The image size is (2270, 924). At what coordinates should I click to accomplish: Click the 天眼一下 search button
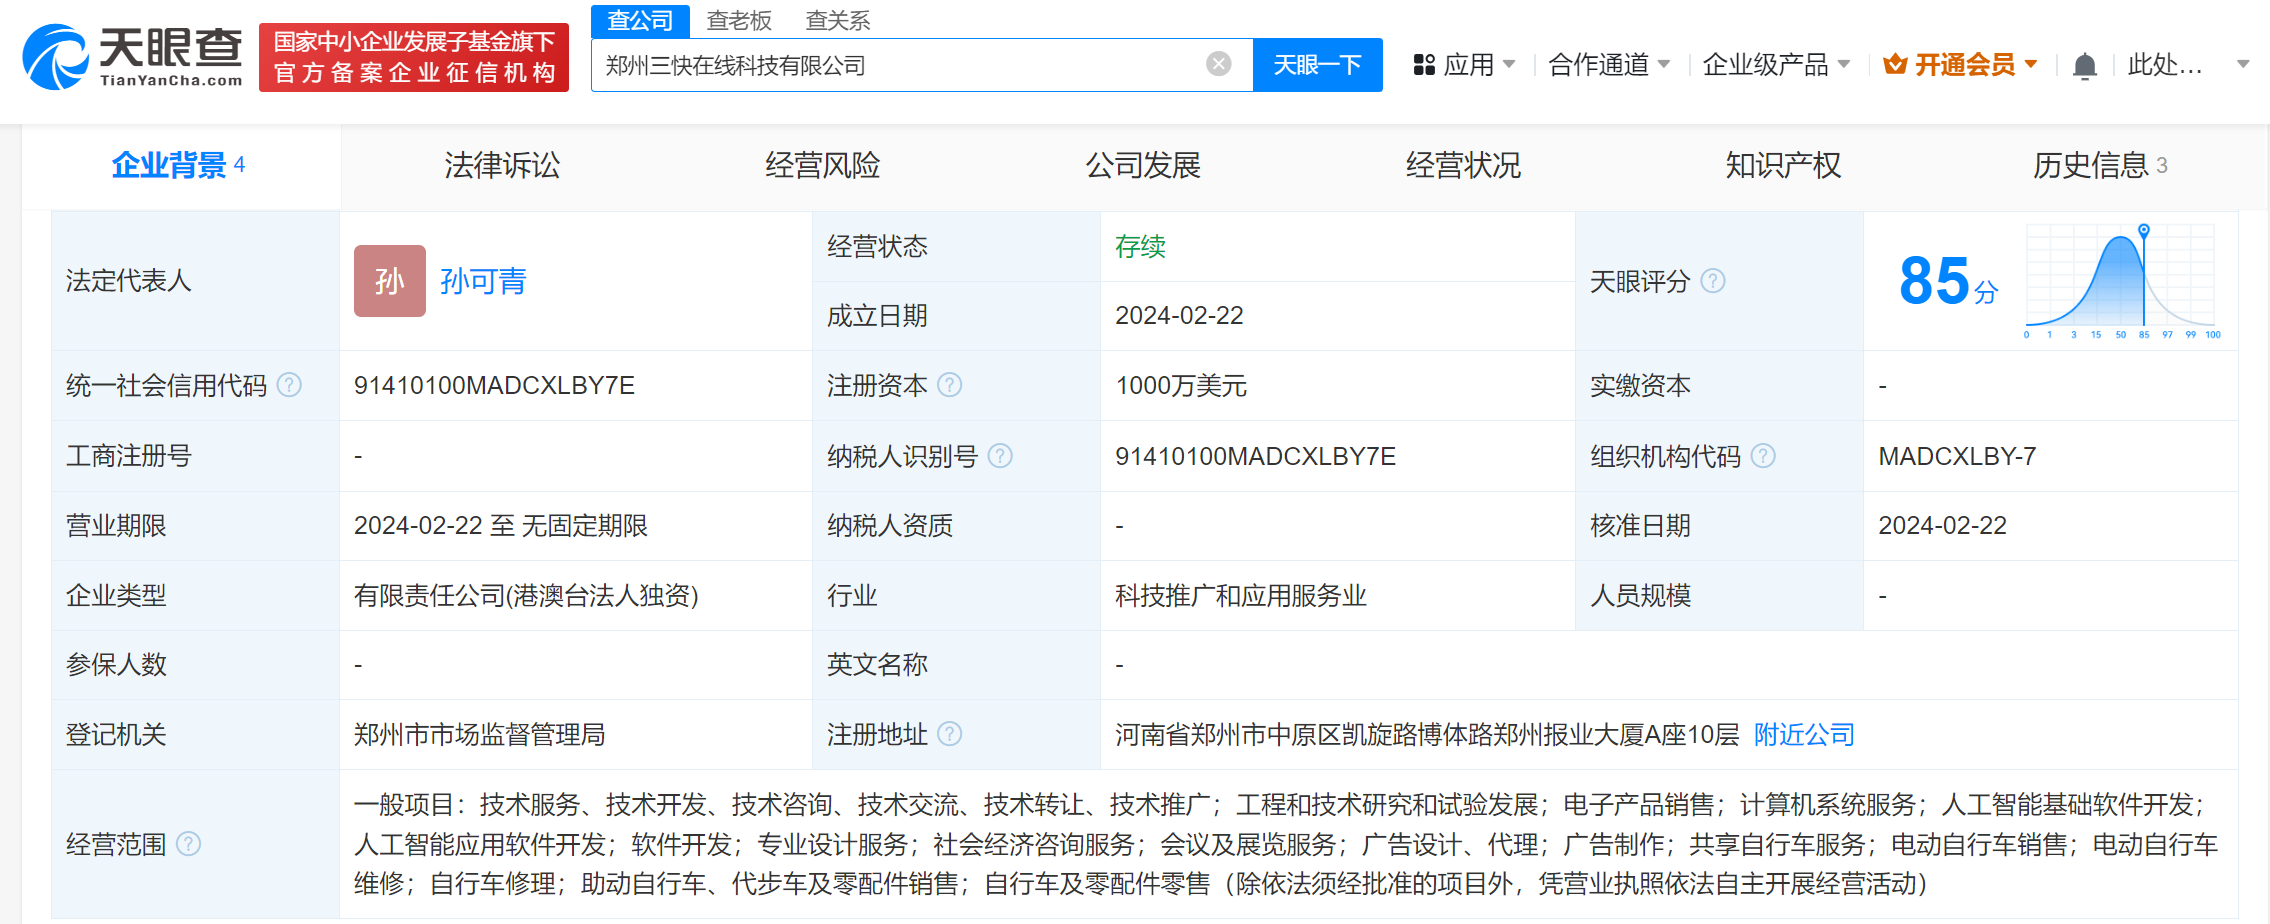(x=1317, y=63)
